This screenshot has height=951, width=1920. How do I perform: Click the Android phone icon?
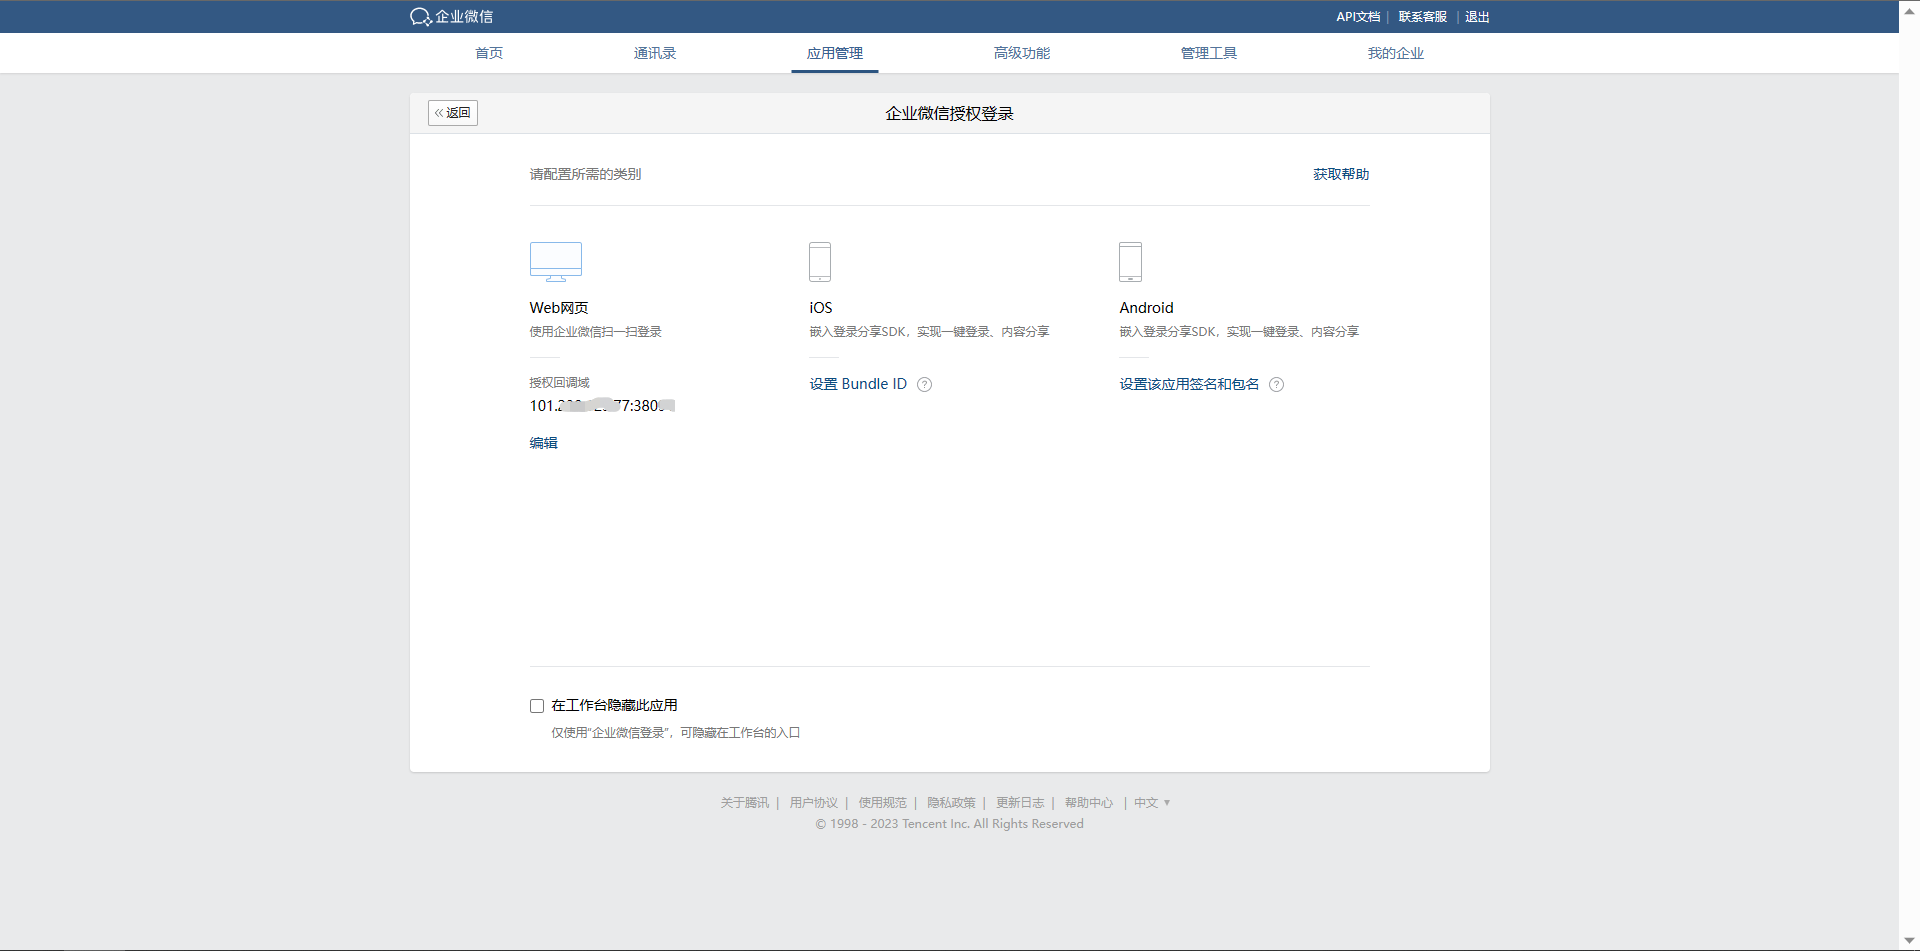coord(1130,261)
